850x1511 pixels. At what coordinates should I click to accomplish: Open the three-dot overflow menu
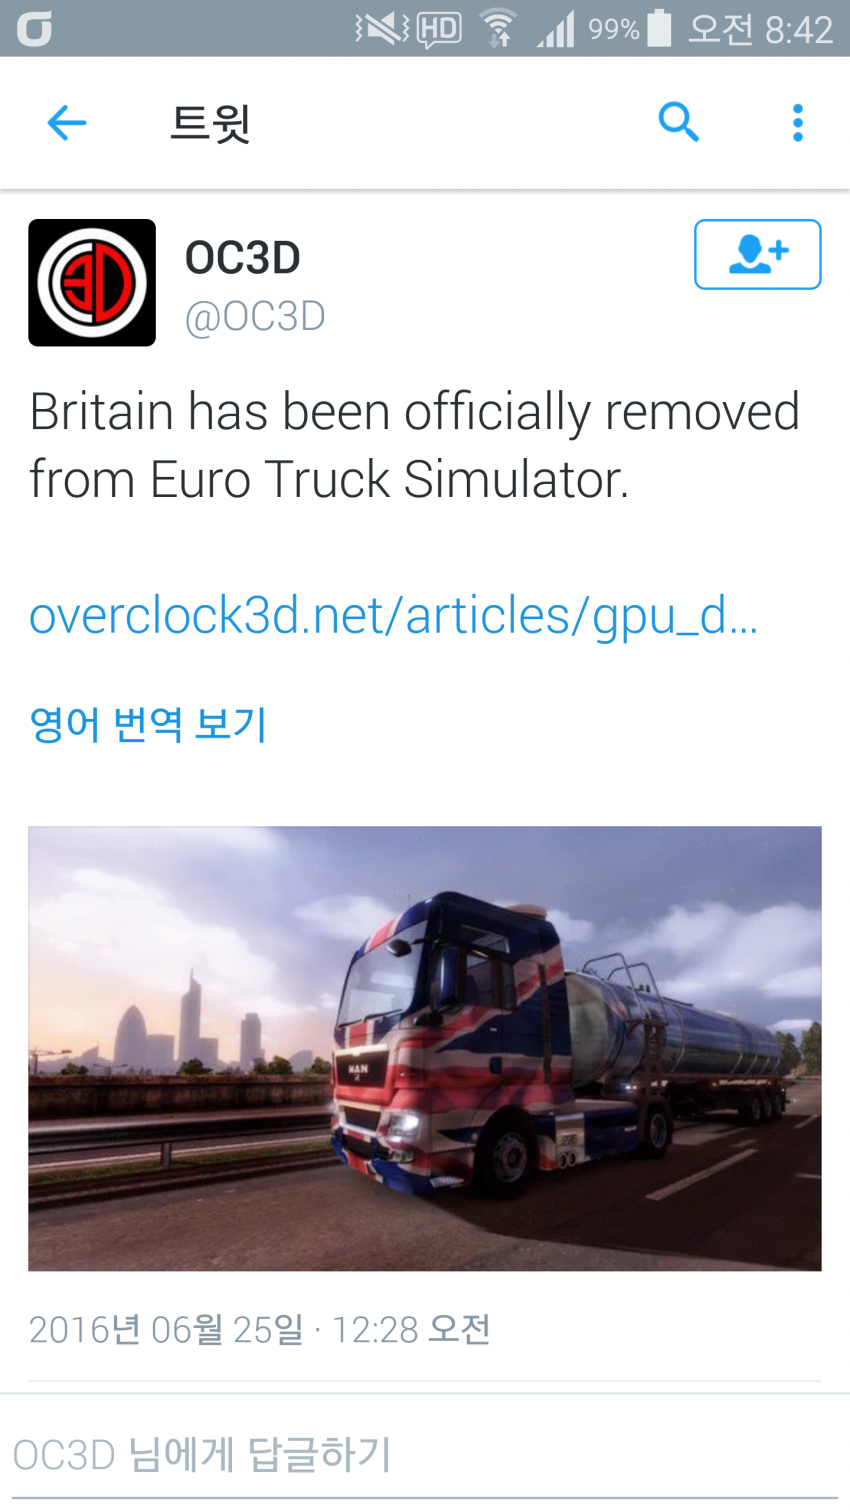797,123
